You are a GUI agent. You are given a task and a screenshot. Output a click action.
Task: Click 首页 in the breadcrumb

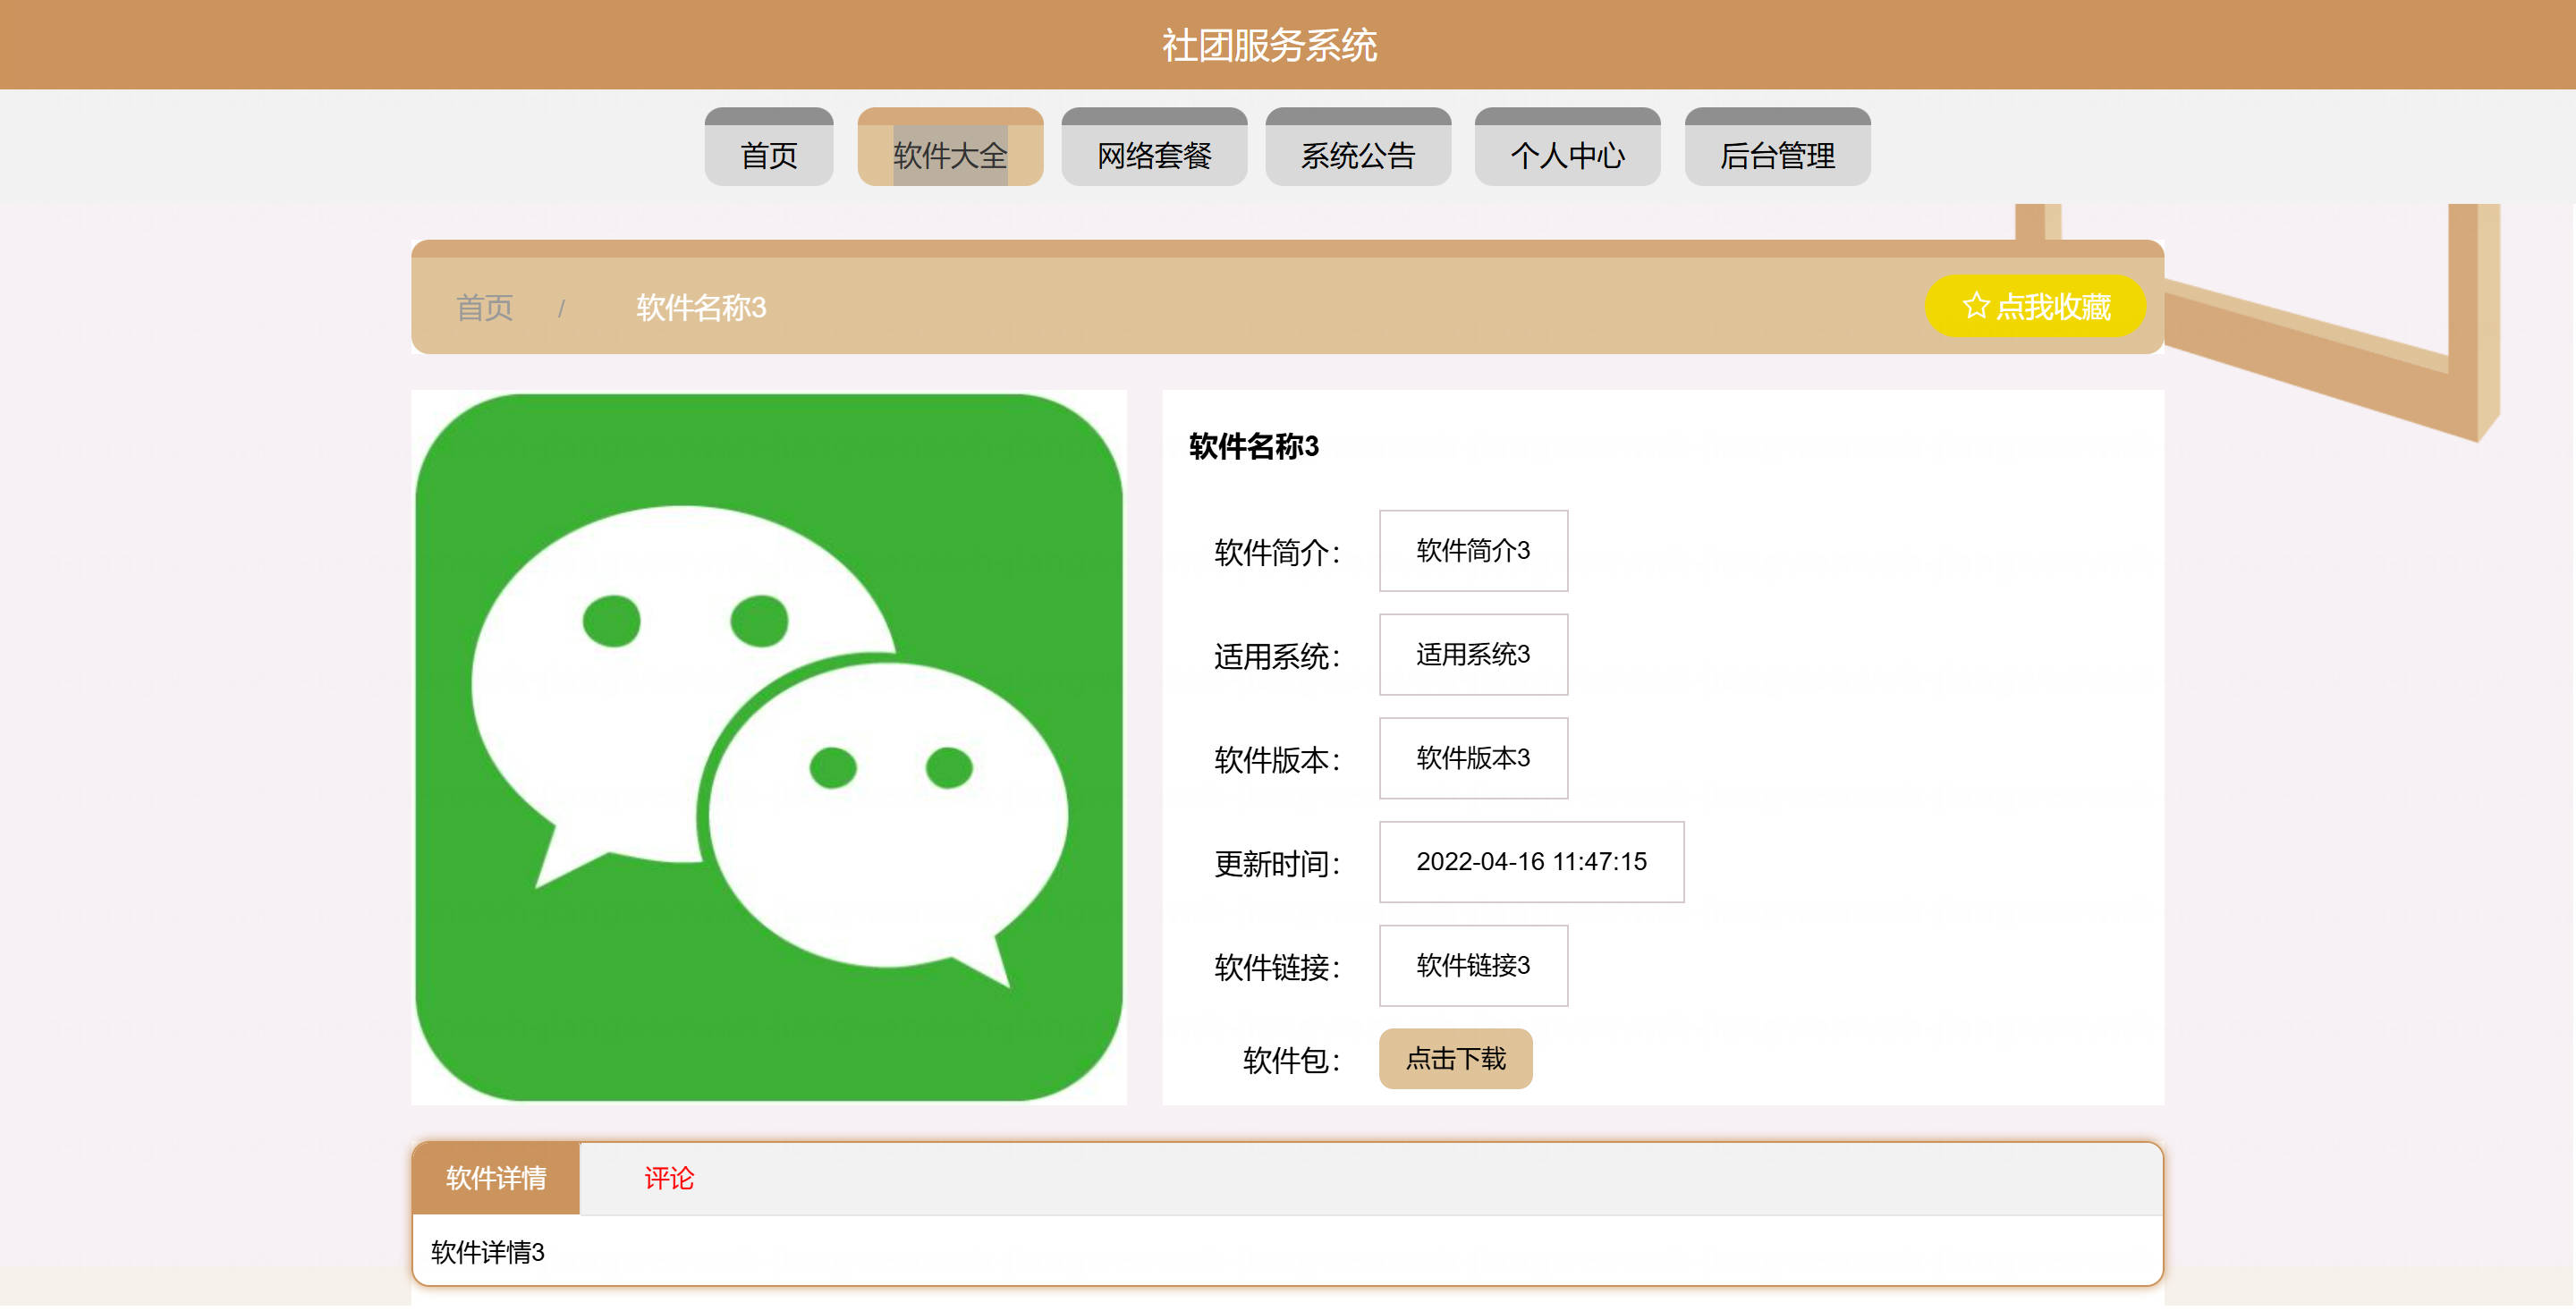point(485,308)
